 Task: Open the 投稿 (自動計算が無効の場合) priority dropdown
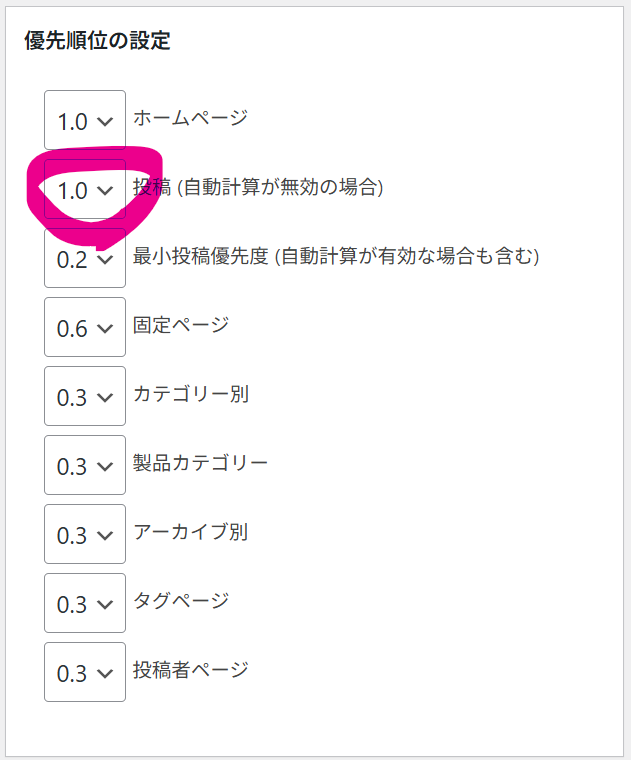point(85,190)
